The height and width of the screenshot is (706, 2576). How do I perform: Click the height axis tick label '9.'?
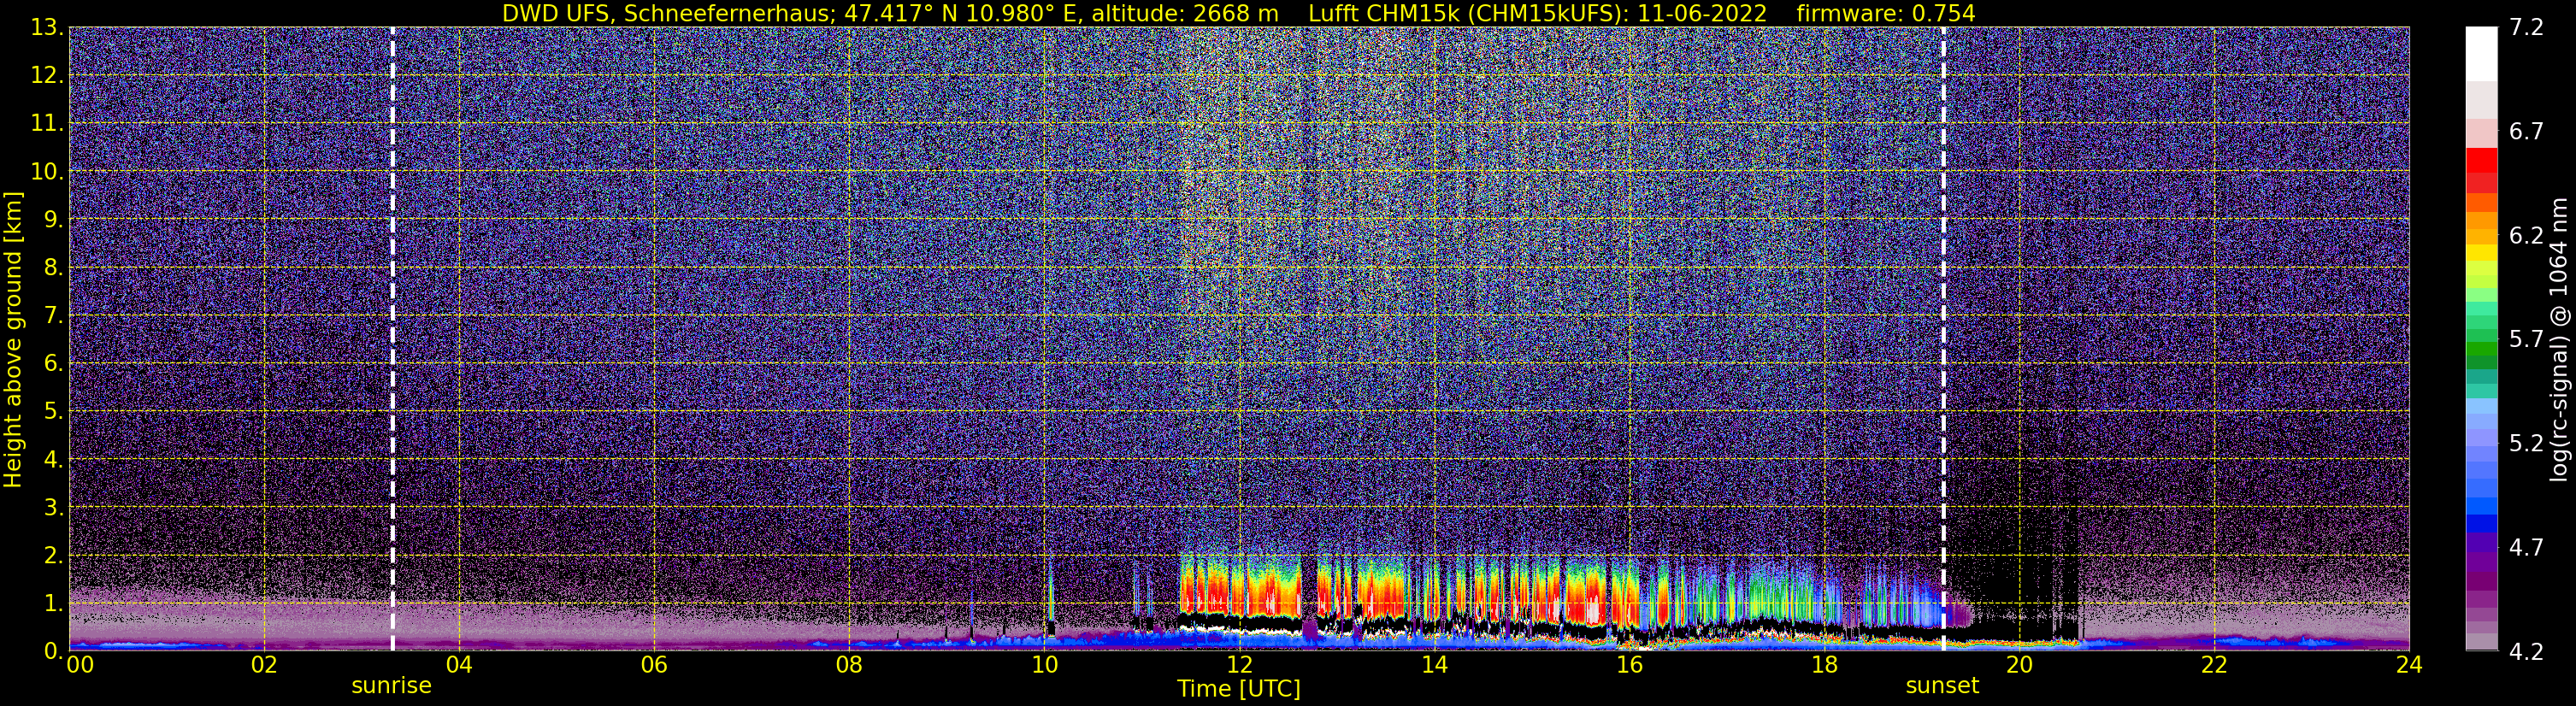(53, 219)
